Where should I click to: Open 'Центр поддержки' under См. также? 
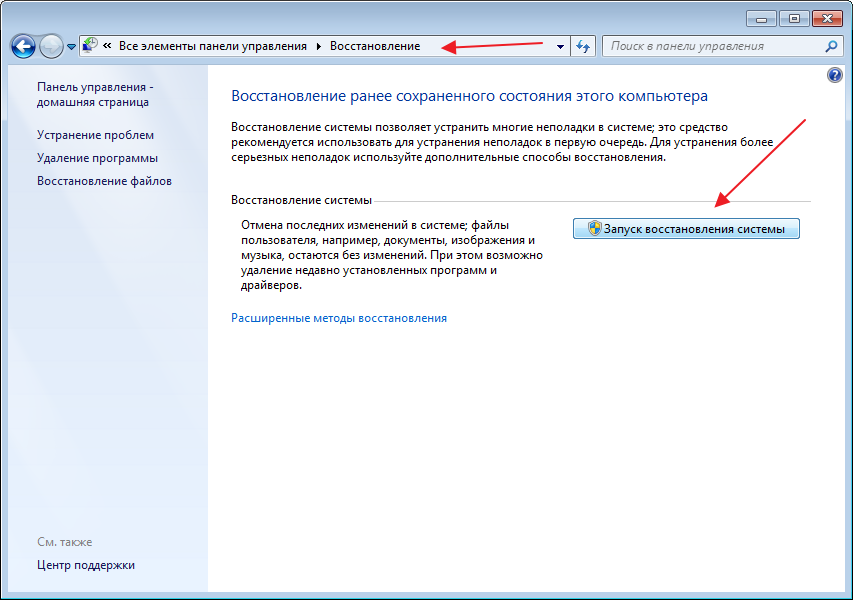[86, 565]
